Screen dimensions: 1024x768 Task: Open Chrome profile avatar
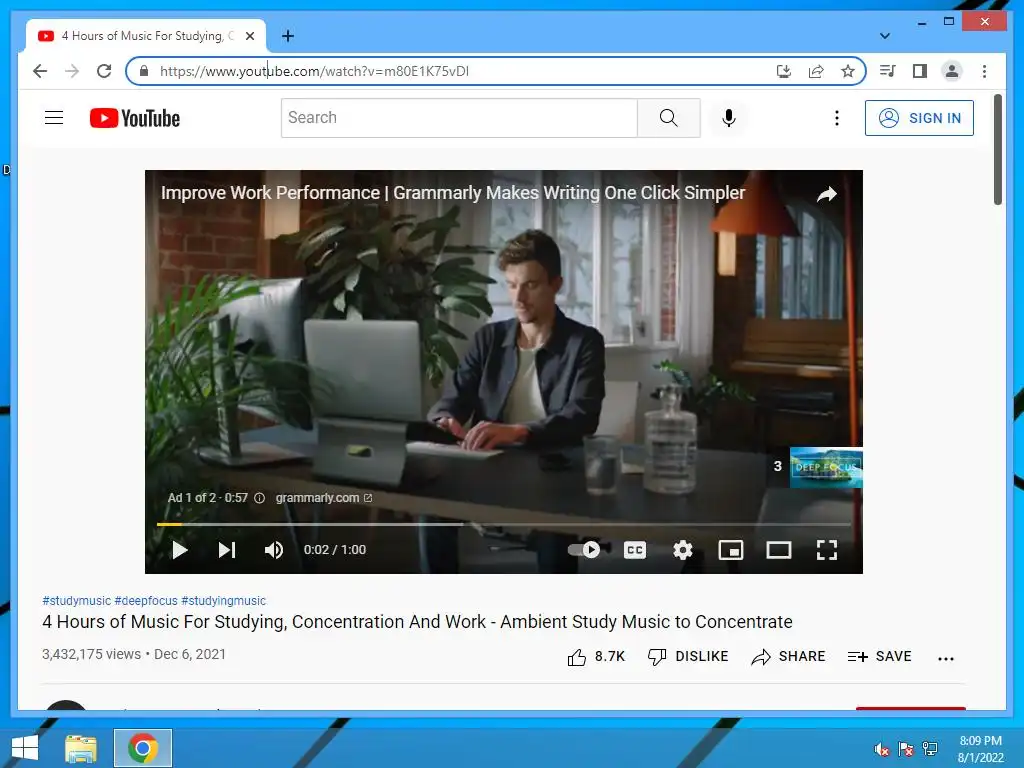coord(952,71)
